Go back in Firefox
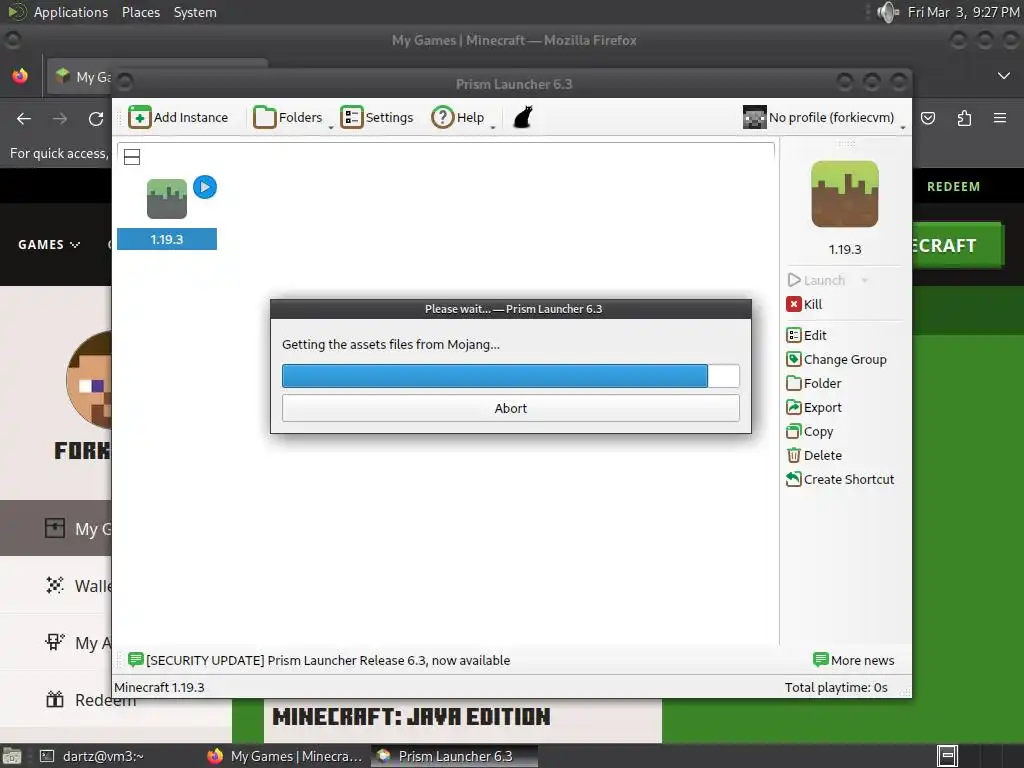Screen dimensions: 1024x768 (24, 119)
